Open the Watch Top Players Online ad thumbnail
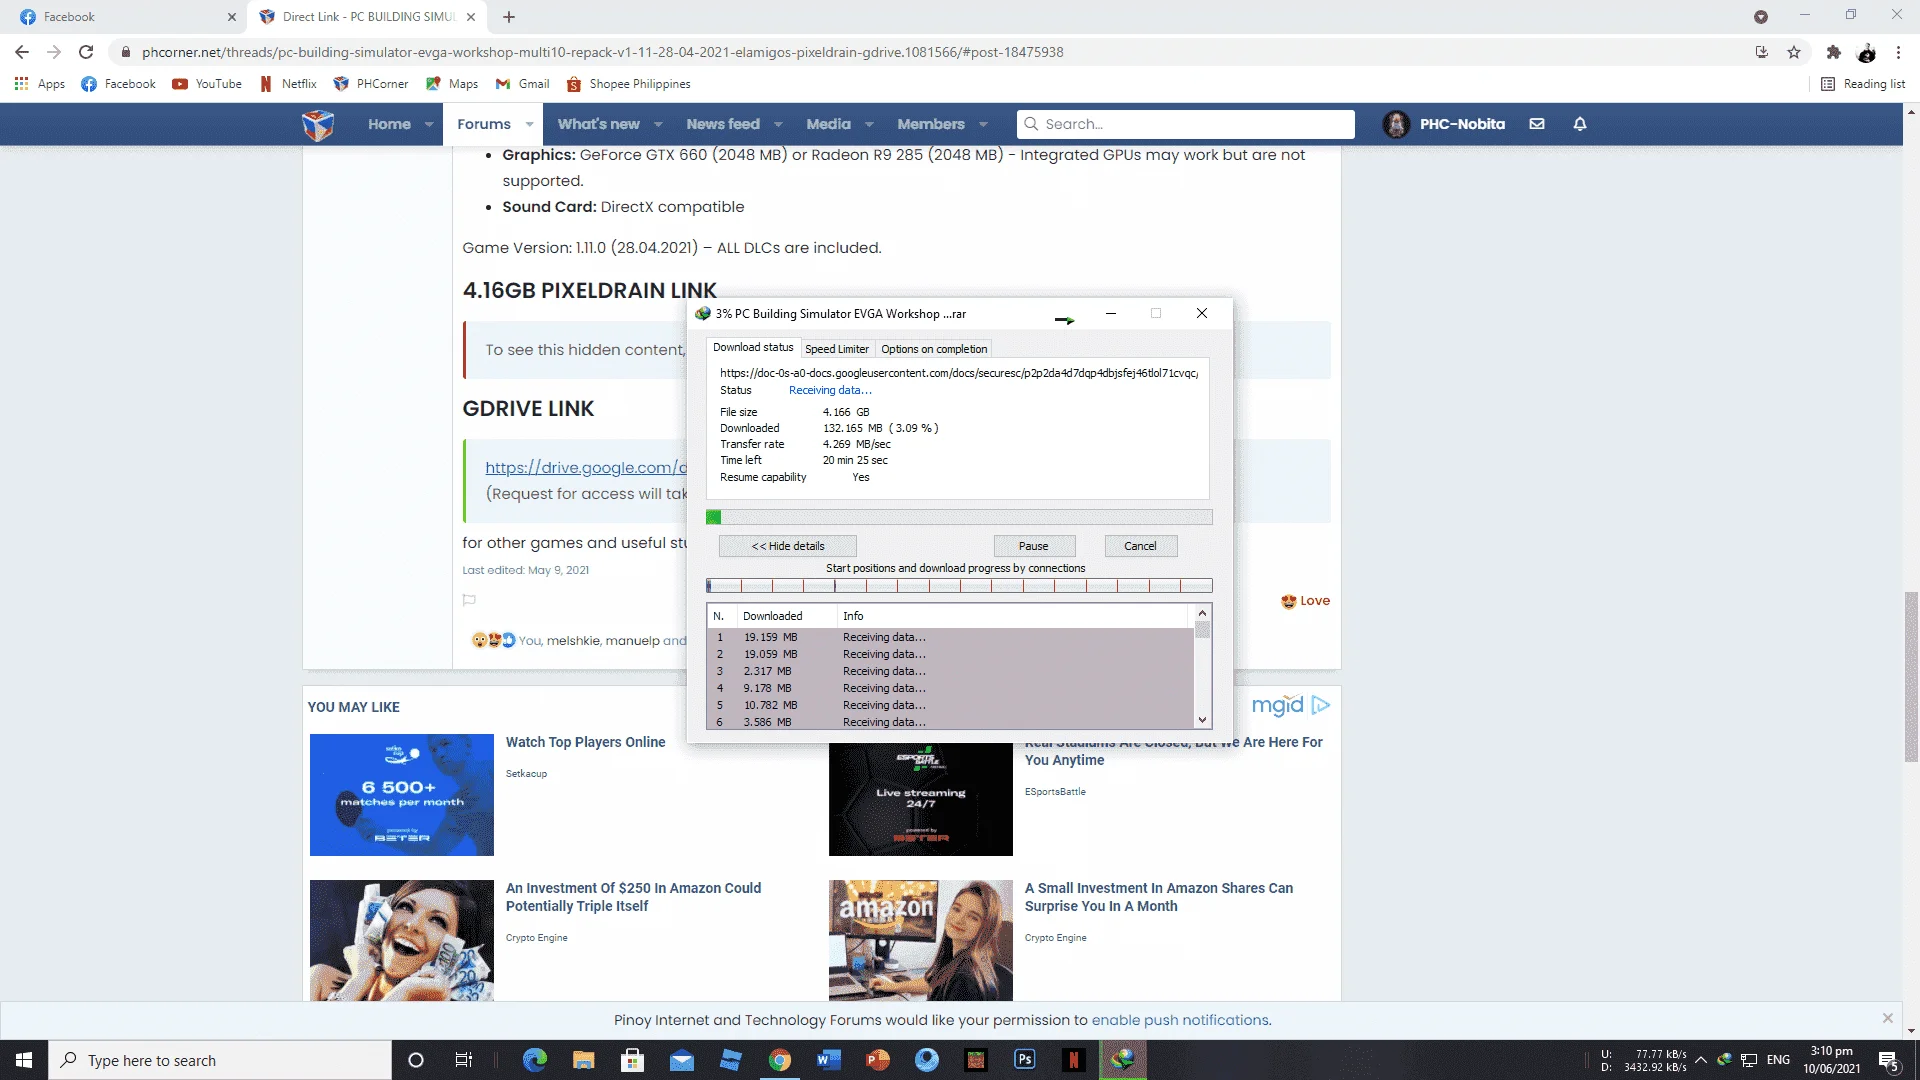The height and width of the screenshot is (1080, 1920). (402, 795)
